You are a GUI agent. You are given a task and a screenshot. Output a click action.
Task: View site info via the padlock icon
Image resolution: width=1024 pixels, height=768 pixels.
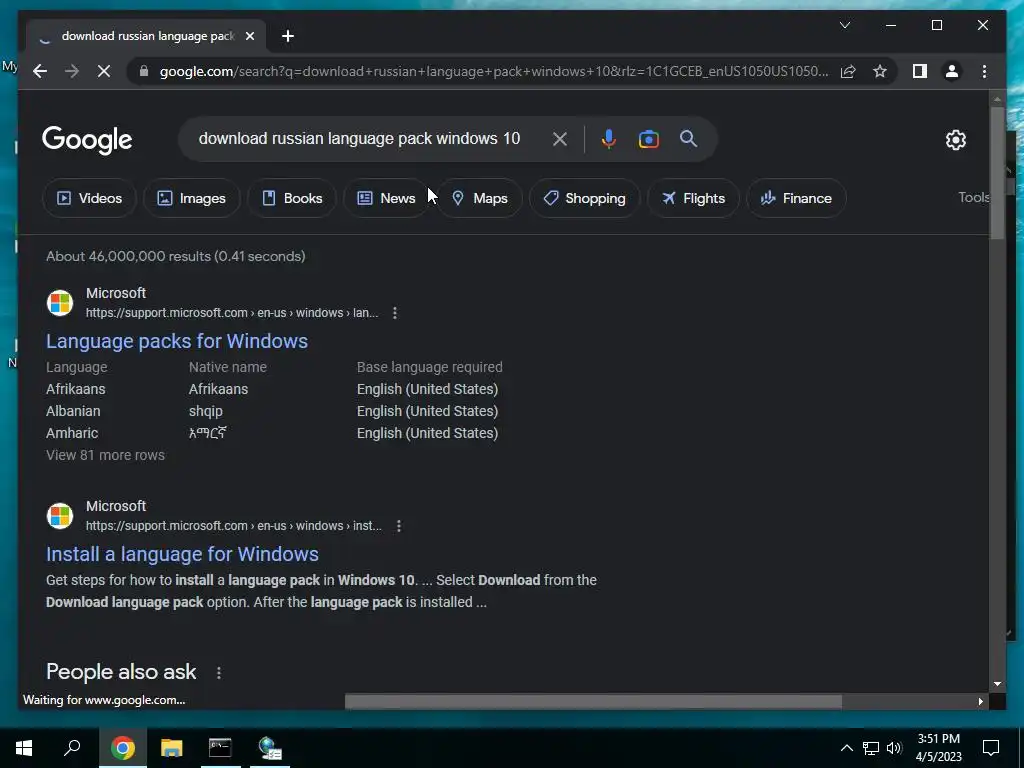(x=144, y=71)
